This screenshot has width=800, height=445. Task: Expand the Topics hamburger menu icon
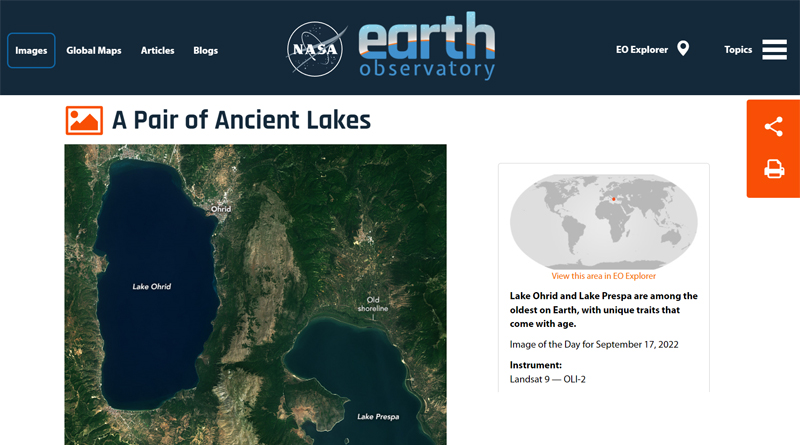pos(774,50)
